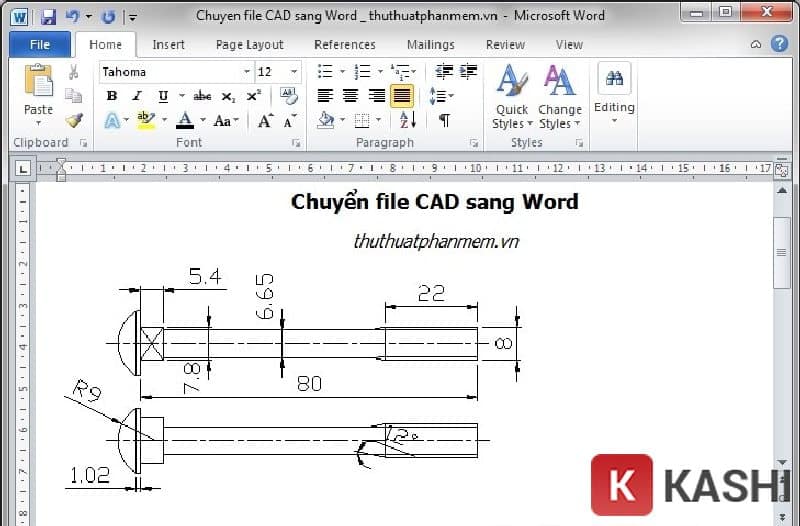This screenshot has height=526, width=800.
Task: Open line and paragraph spacing menu
Action: [x=441, y=96]
